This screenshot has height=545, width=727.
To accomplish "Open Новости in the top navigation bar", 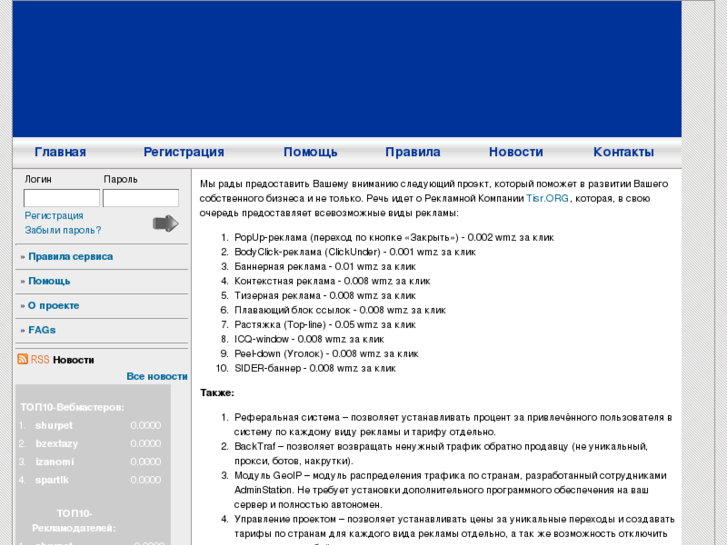I will click(516, 152).
